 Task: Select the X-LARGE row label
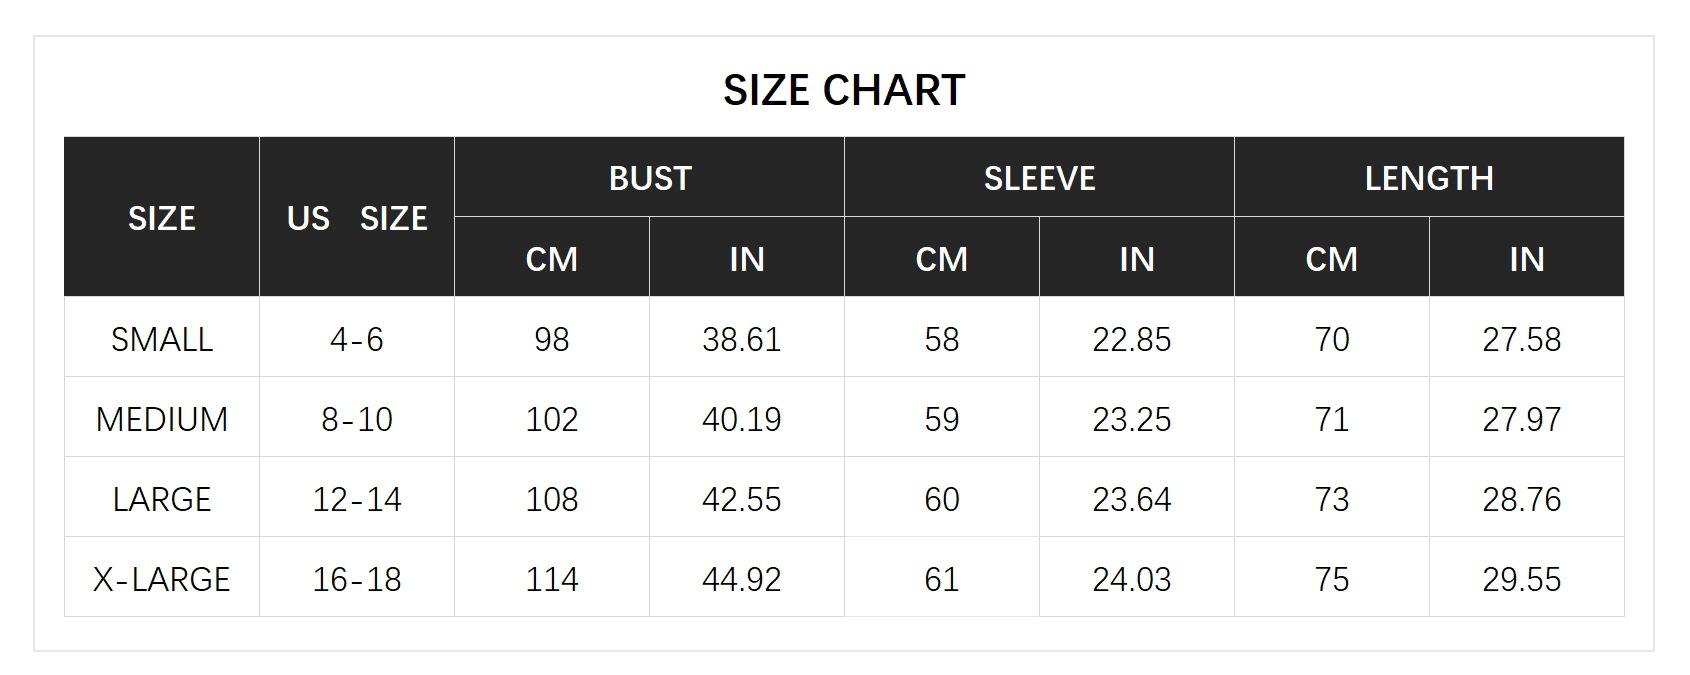click(161, 579)
